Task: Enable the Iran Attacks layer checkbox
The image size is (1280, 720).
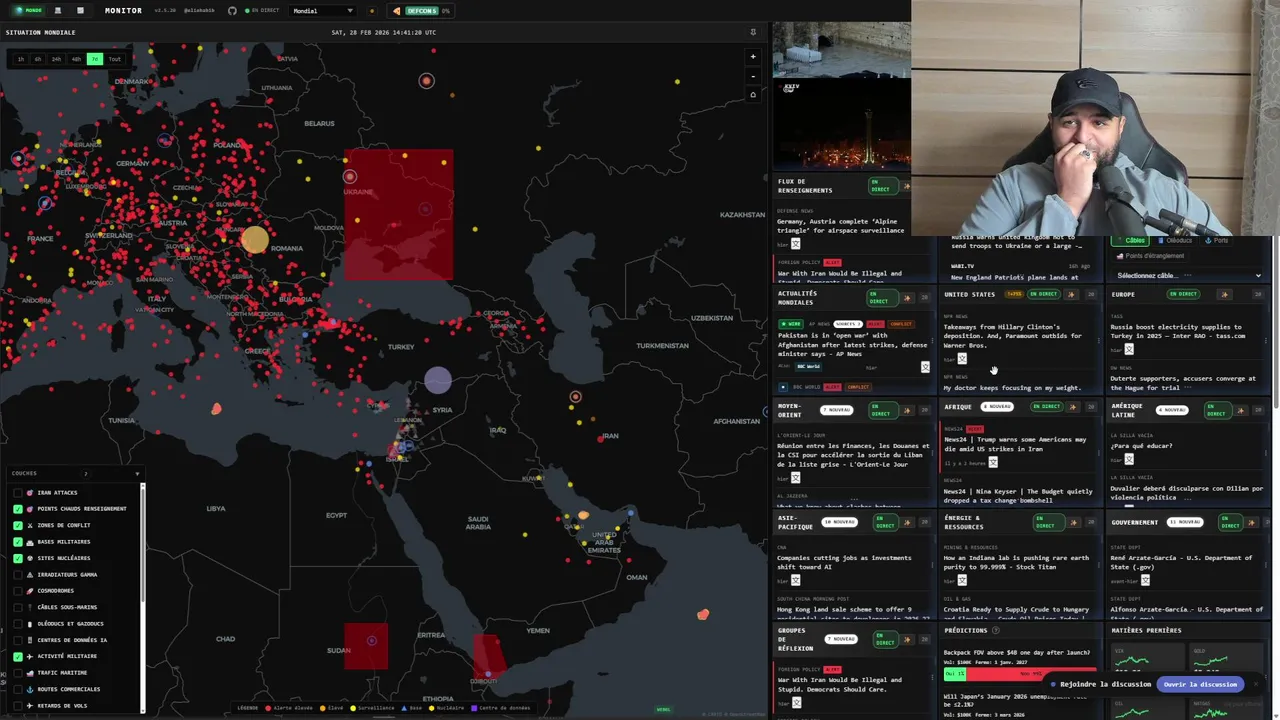Action: pos(18,492)
